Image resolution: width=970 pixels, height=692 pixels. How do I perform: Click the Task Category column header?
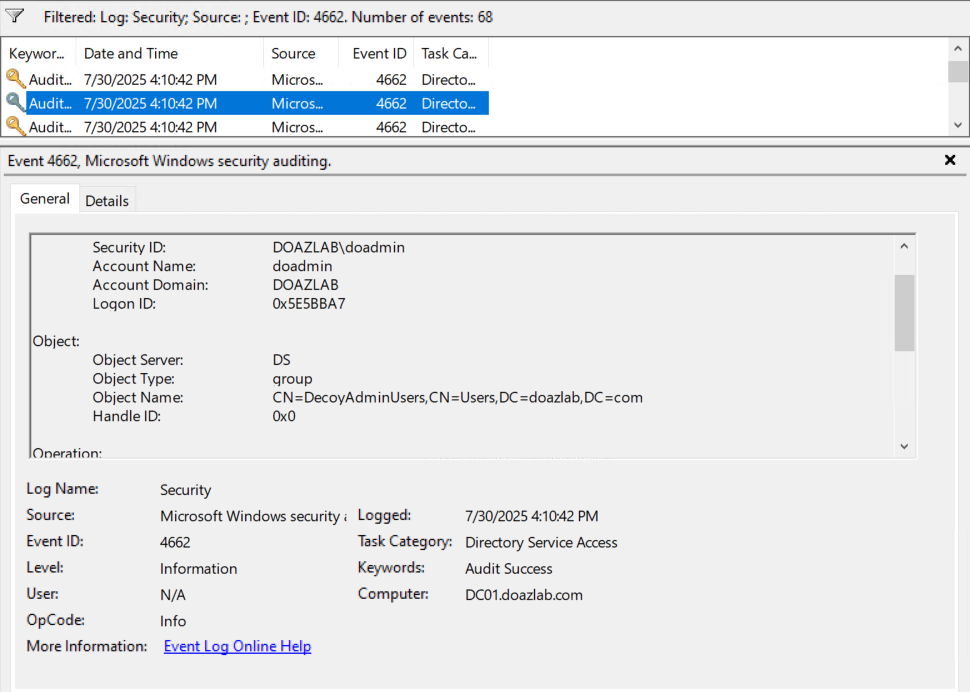point(450,54)
